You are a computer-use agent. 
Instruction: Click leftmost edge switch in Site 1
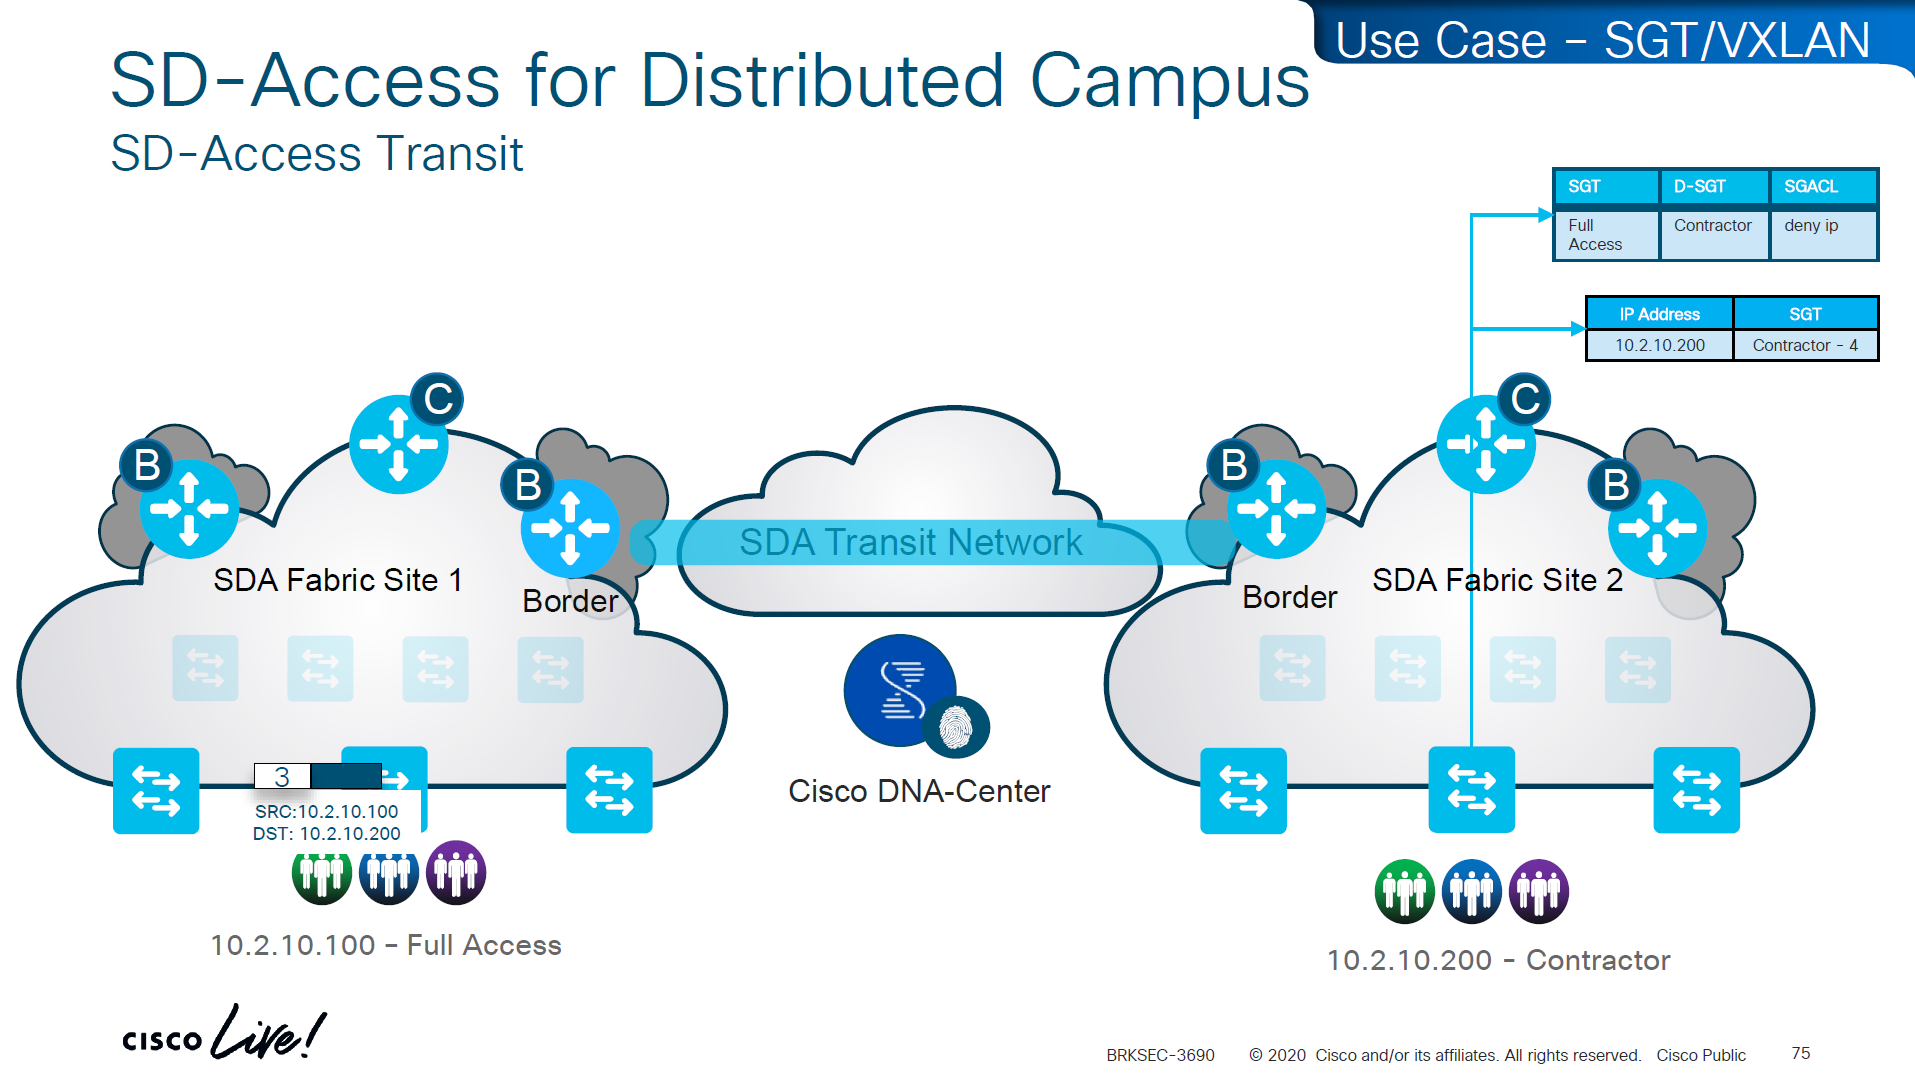pos(156,790)
